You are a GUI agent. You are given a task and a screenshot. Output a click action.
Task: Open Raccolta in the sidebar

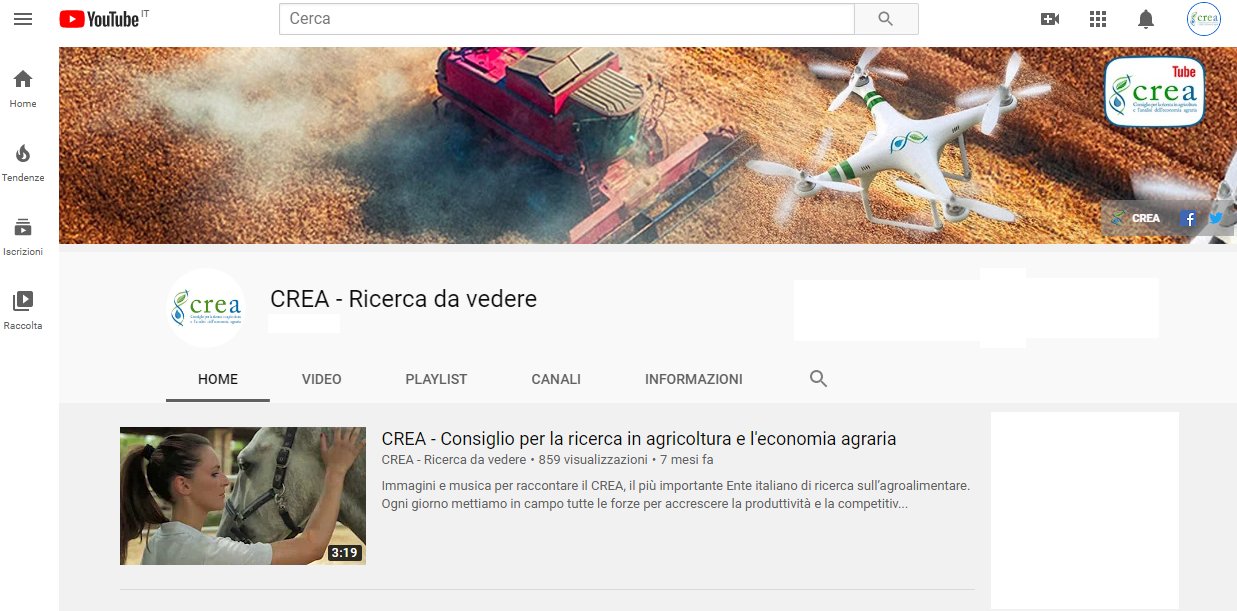[23, 309]
